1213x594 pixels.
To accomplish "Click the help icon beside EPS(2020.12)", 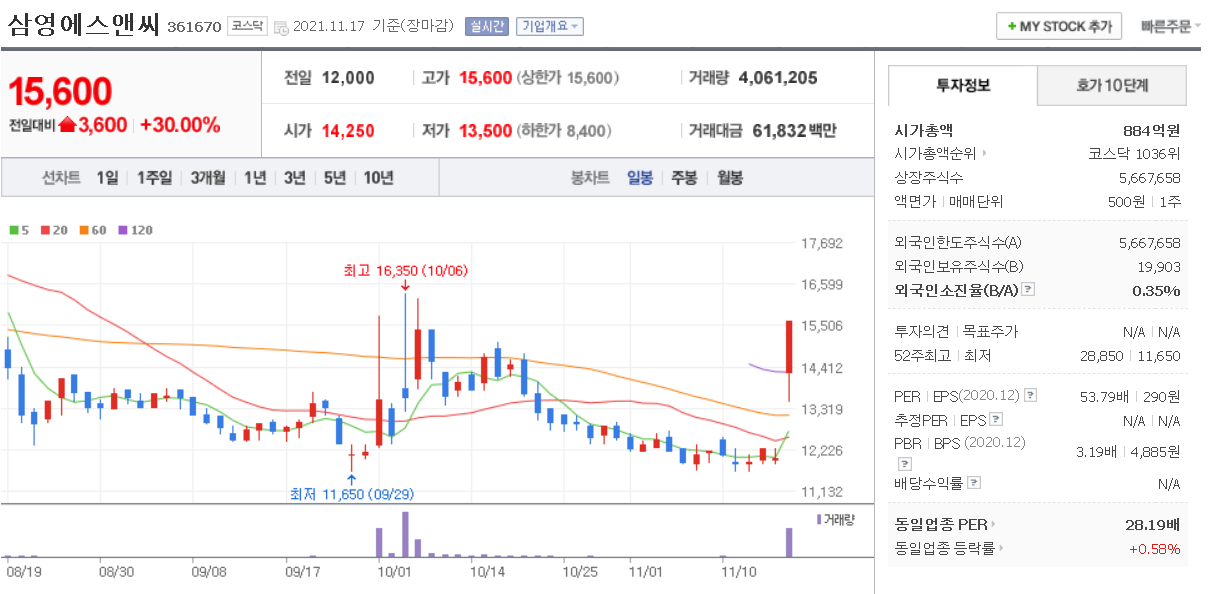I will (x=1031, y=396).
